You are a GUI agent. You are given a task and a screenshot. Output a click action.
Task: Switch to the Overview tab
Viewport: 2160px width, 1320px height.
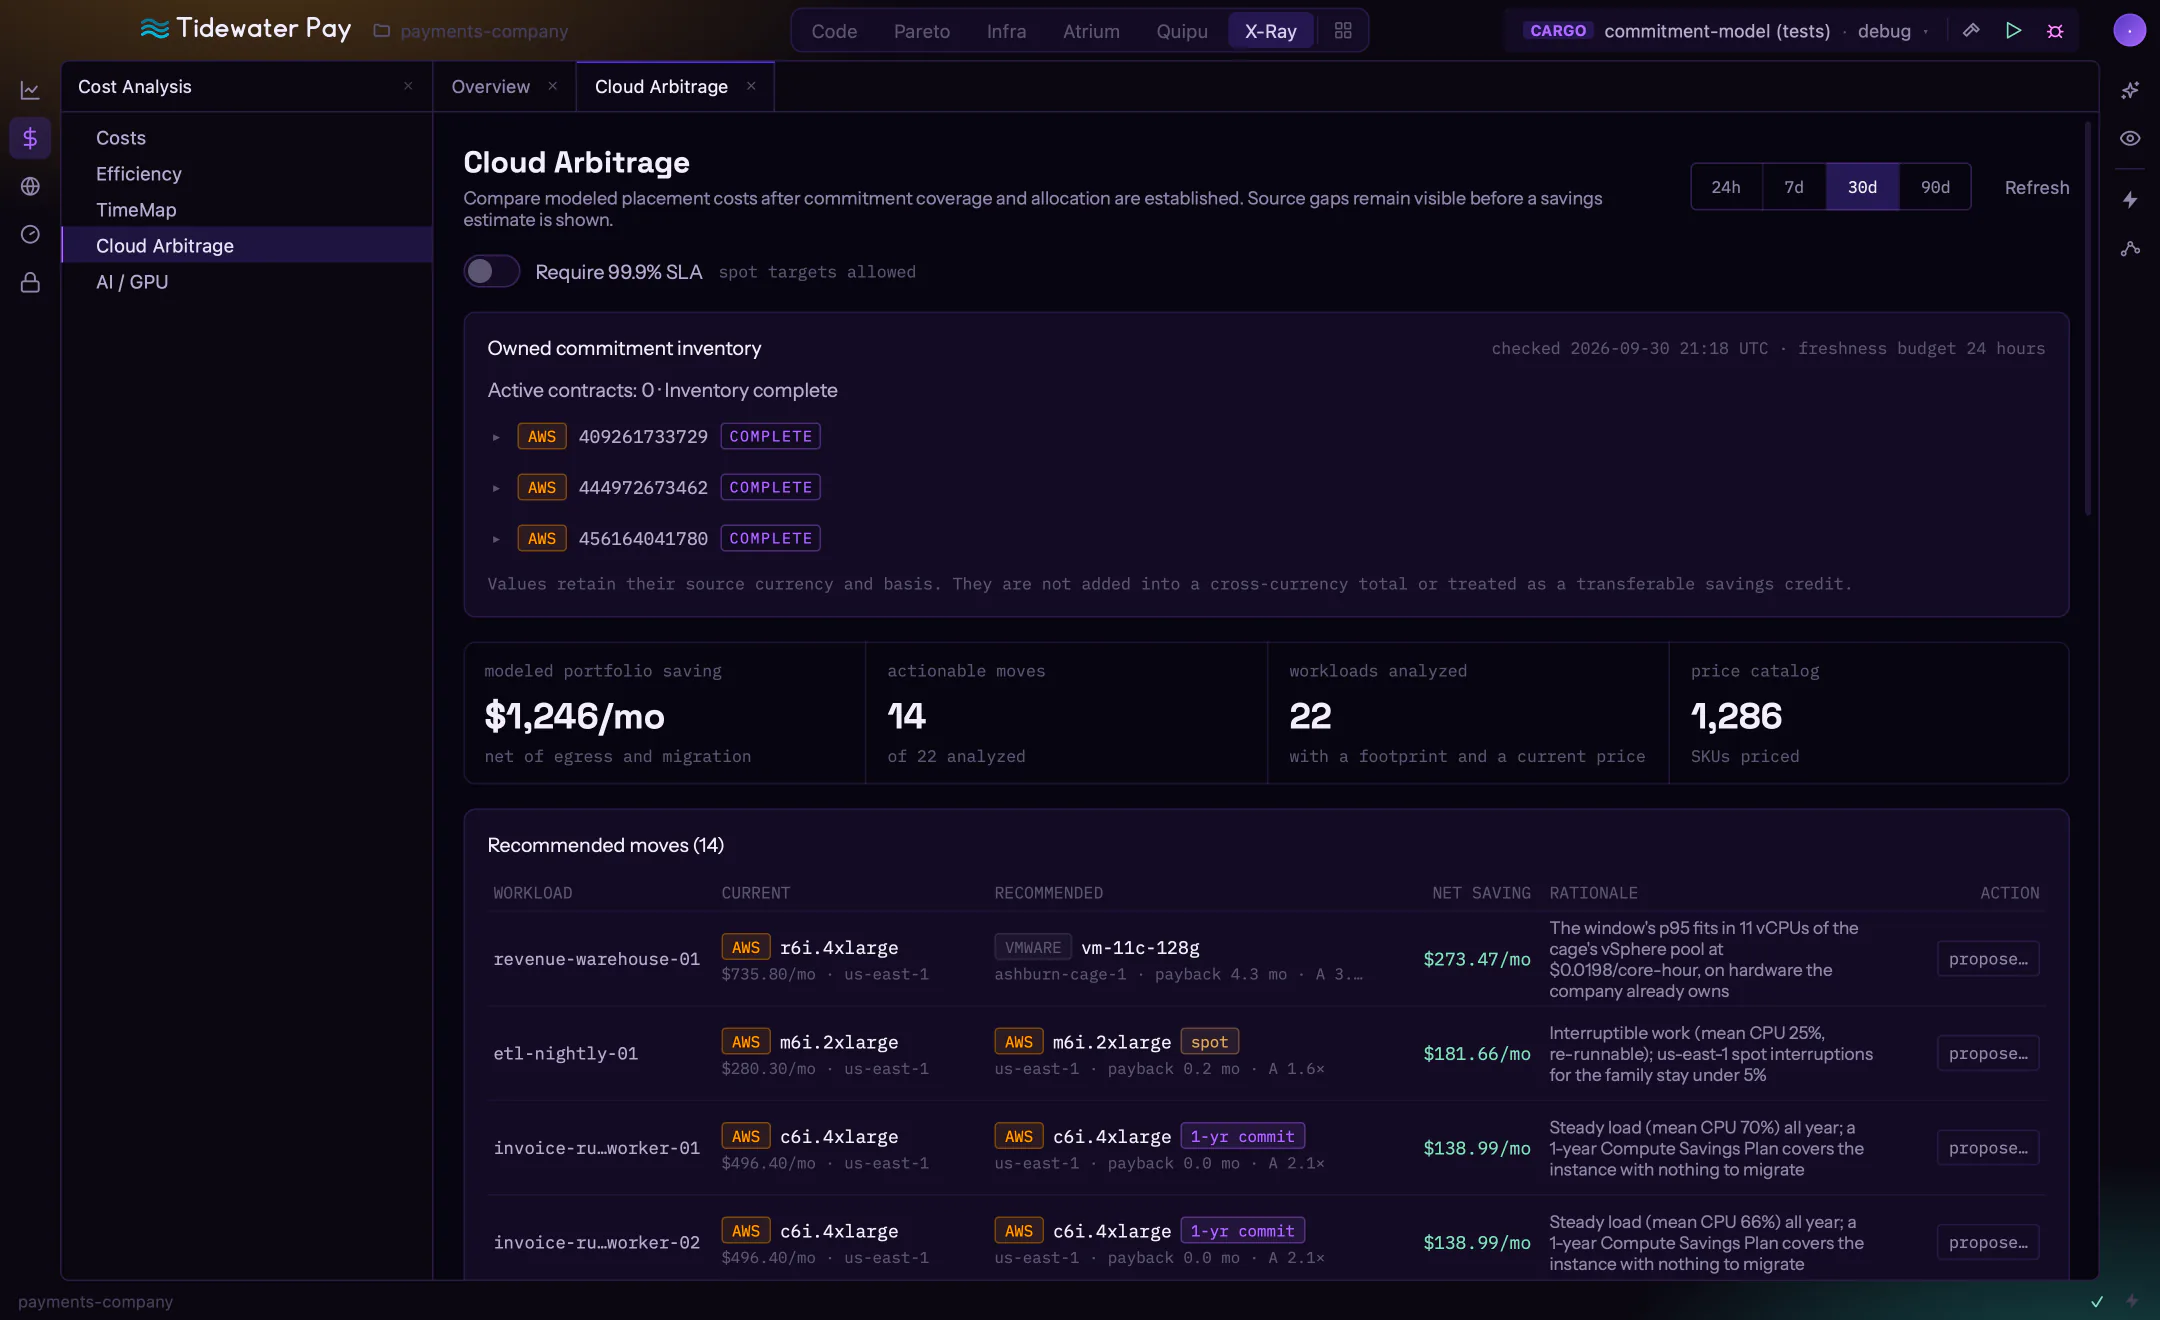[490, 87]
